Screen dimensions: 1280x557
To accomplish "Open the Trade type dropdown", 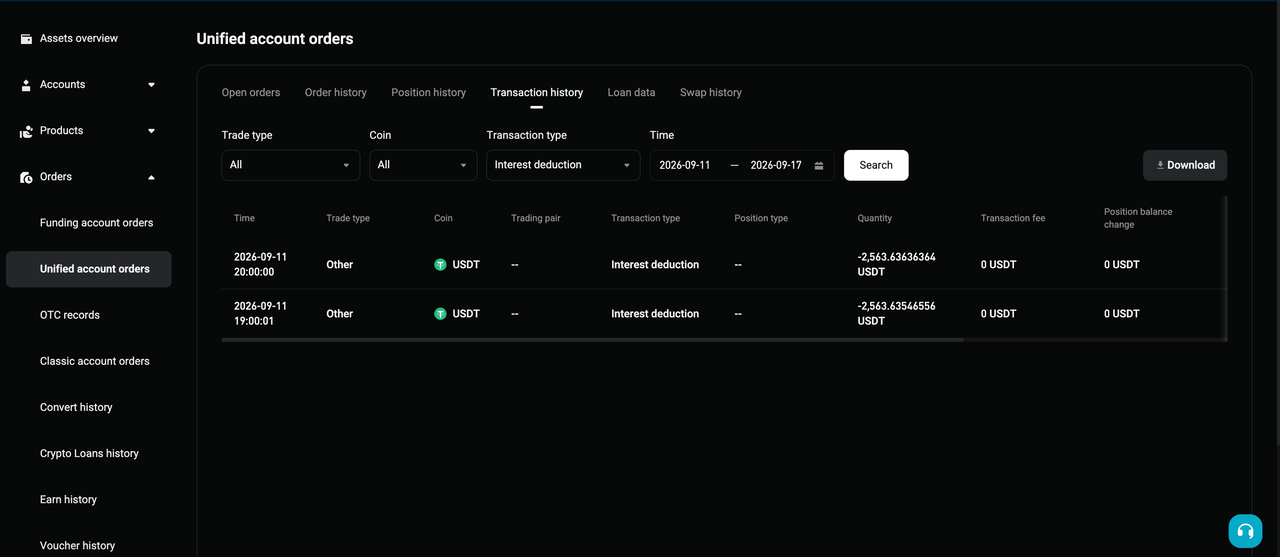I will [x=291, y=165].
